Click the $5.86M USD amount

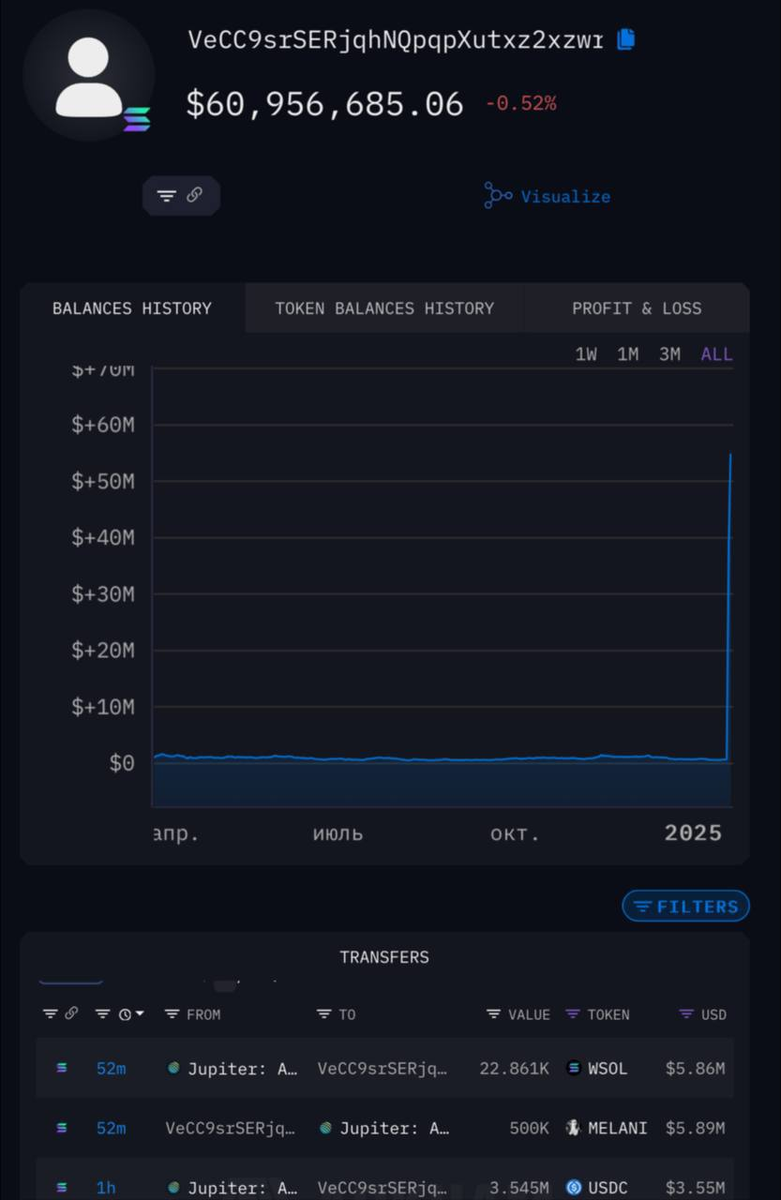coord(695,1068)
